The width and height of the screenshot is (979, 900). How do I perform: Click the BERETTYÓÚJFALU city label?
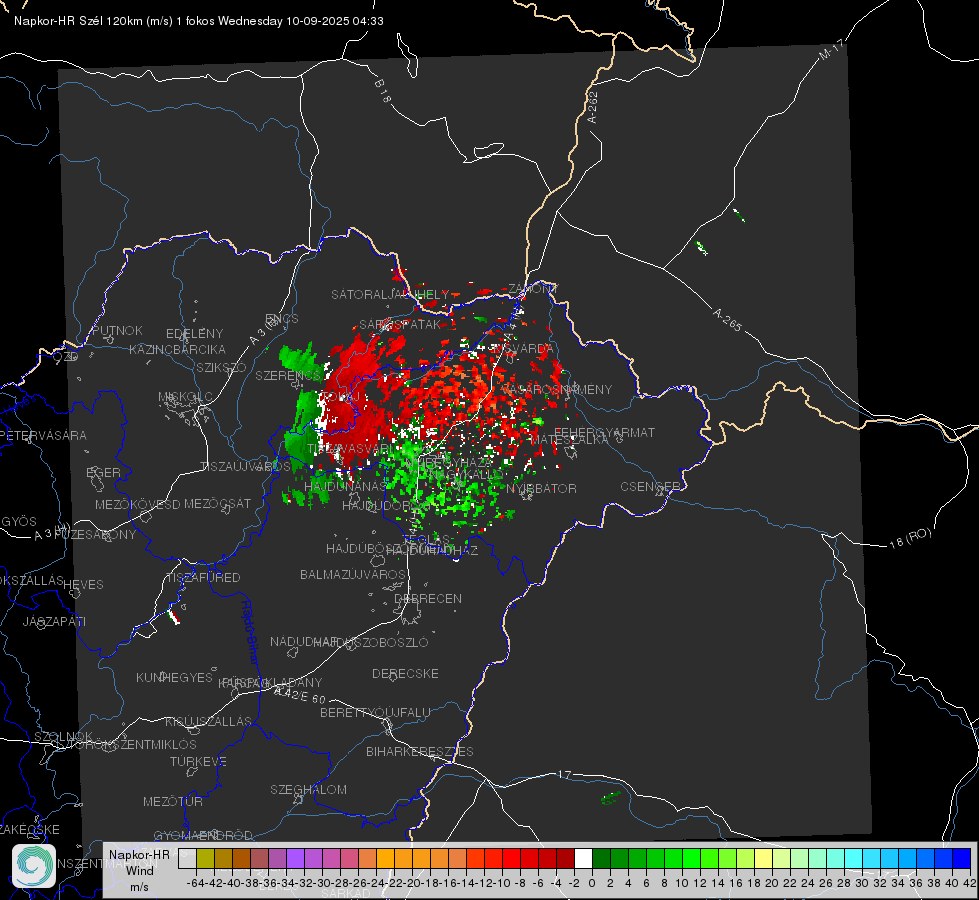coord(375,712)
